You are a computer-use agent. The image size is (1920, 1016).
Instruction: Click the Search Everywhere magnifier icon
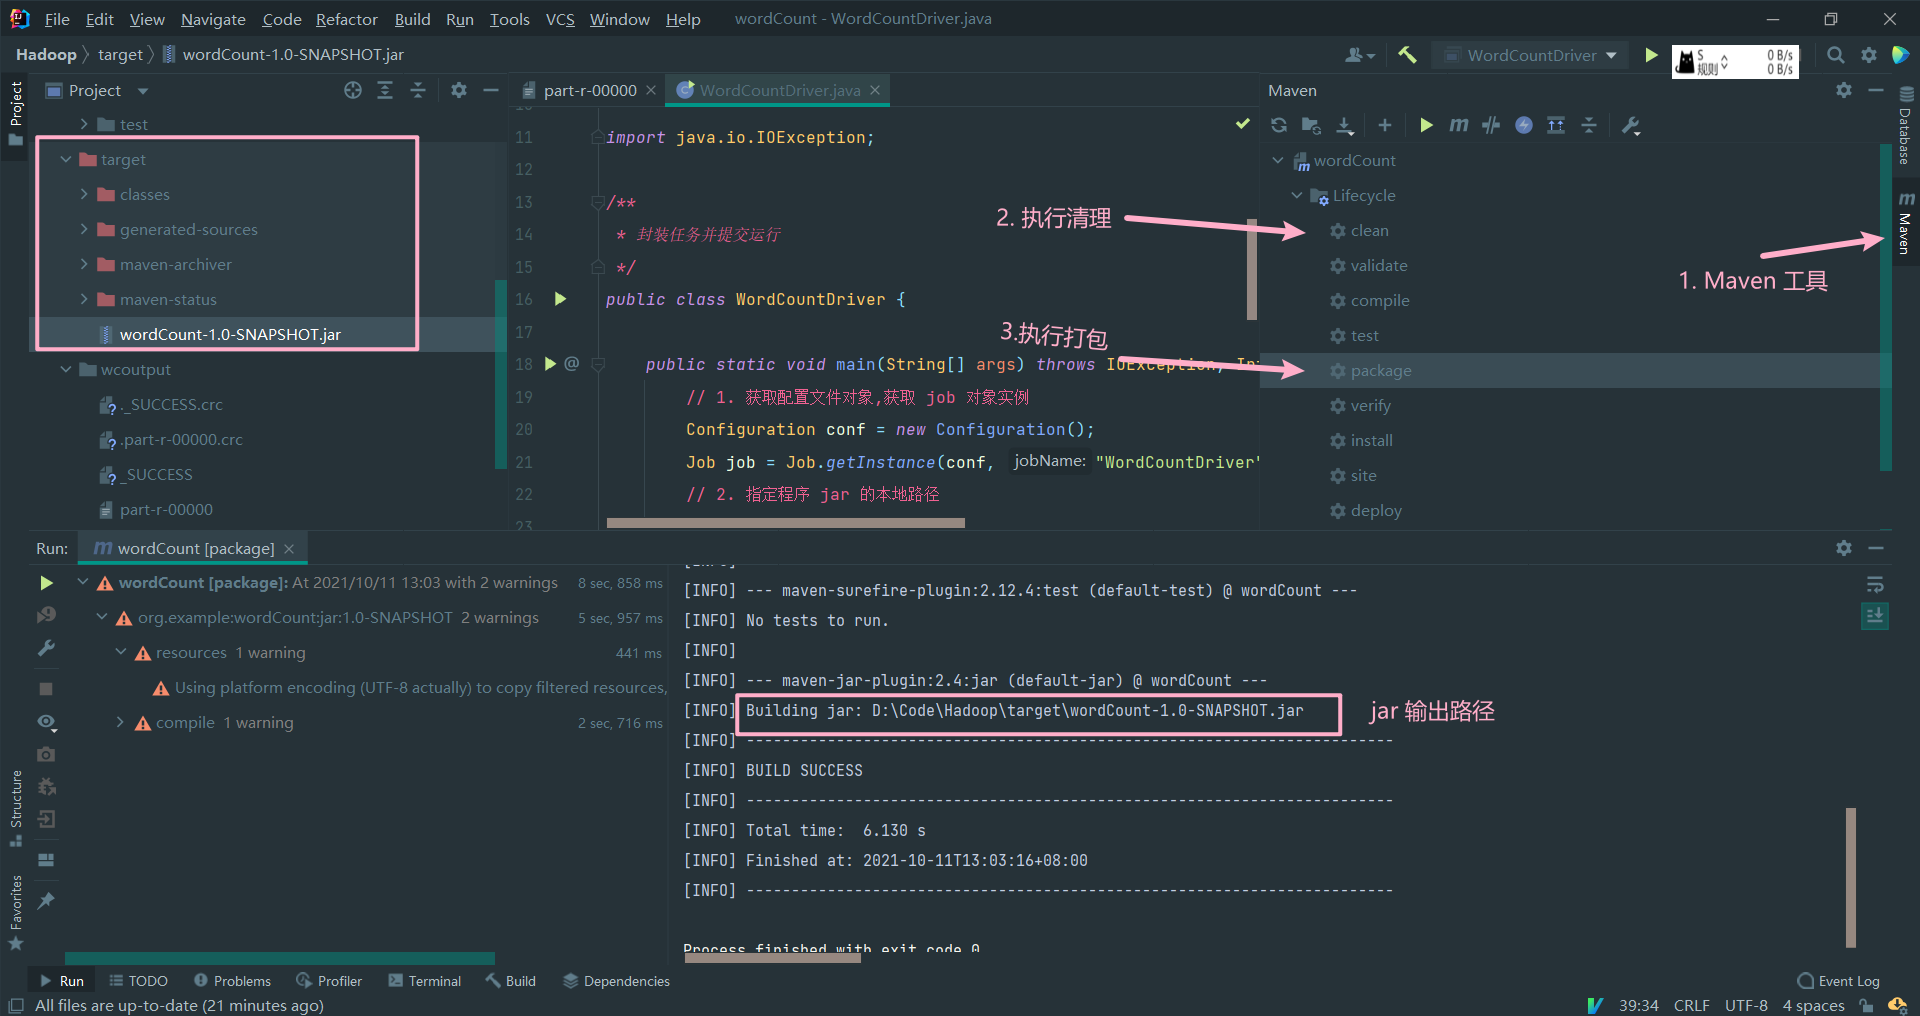[1835, 55]
